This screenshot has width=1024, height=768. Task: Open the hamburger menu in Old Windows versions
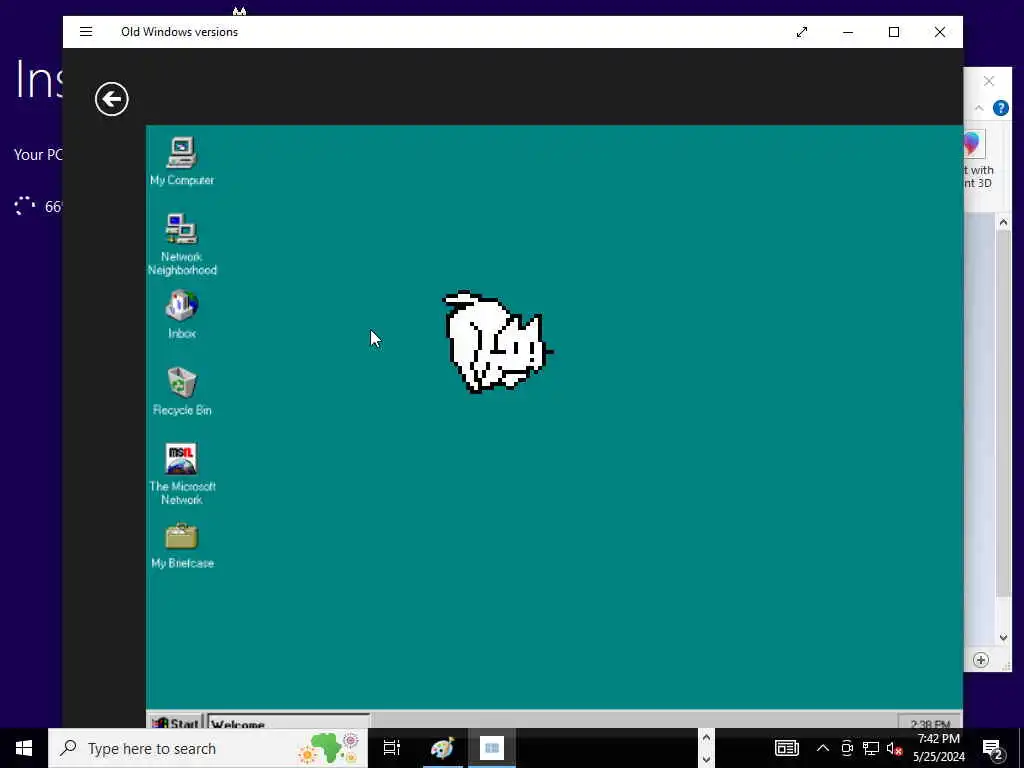(x=86, y=31)
